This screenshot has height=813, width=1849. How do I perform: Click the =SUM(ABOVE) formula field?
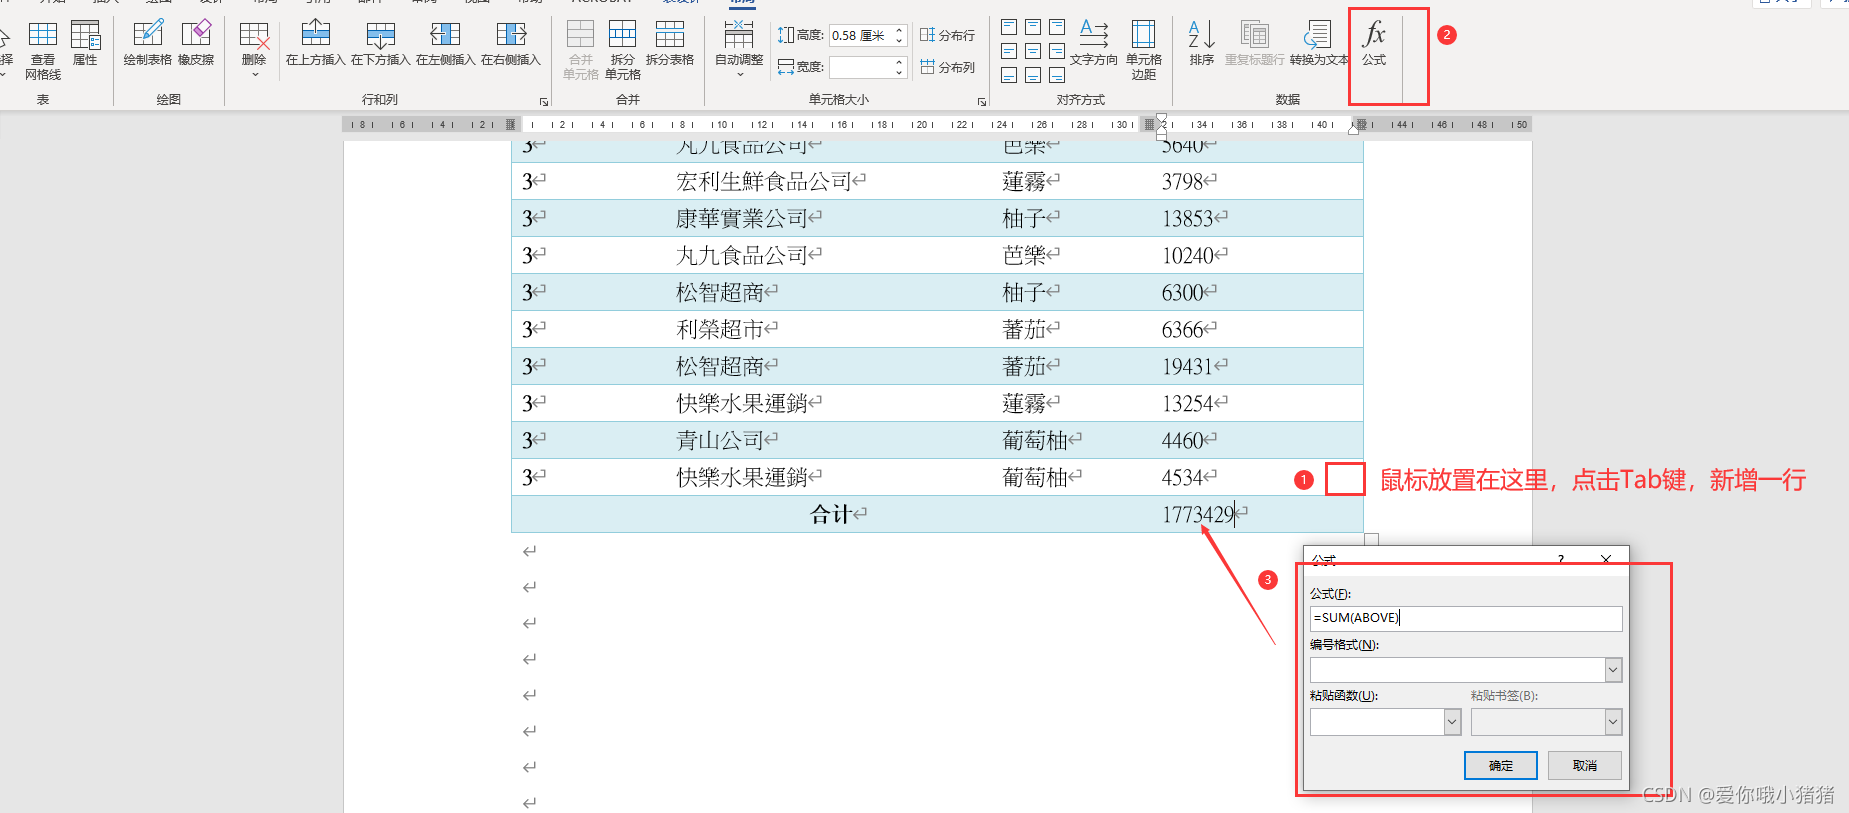pyautogui.click(x=1465, y=618)
